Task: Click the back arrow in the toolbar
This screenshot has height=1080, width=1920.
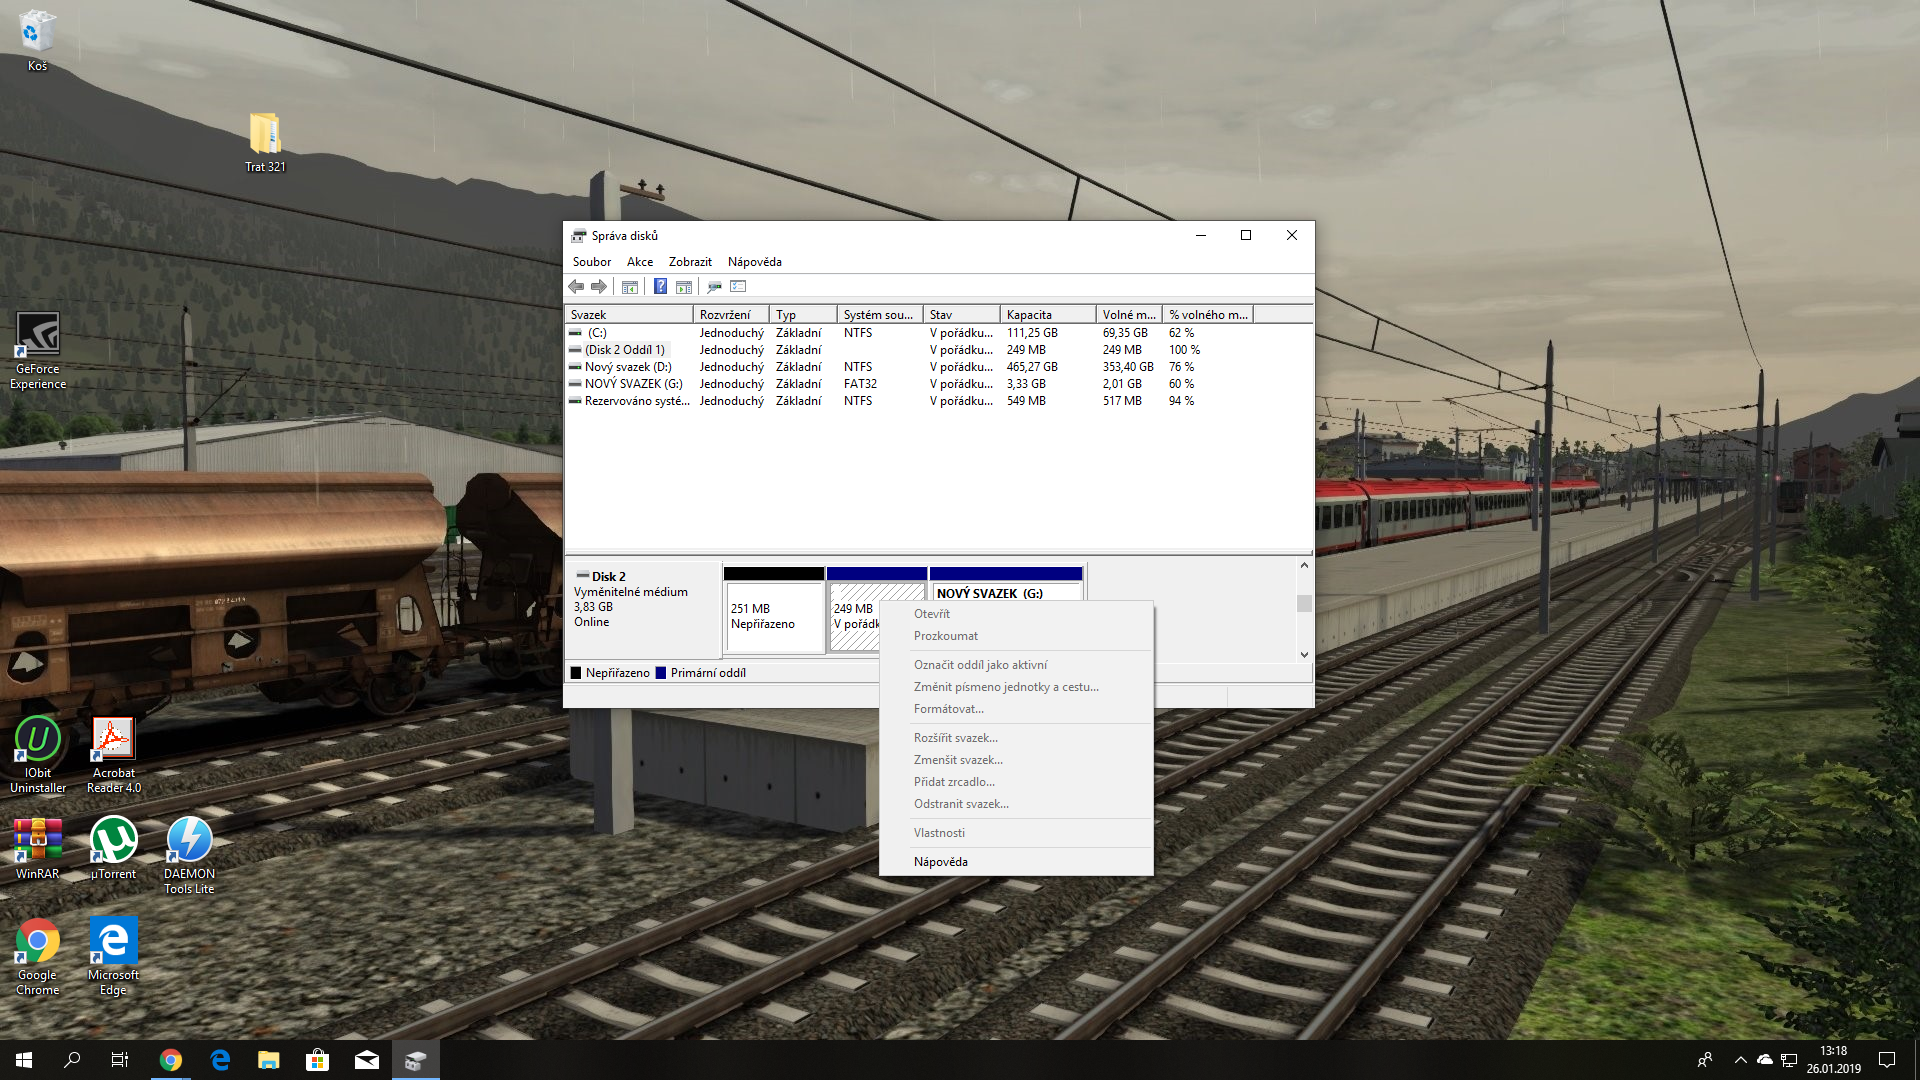Action: pyautogui.click(x=576, y=287)
